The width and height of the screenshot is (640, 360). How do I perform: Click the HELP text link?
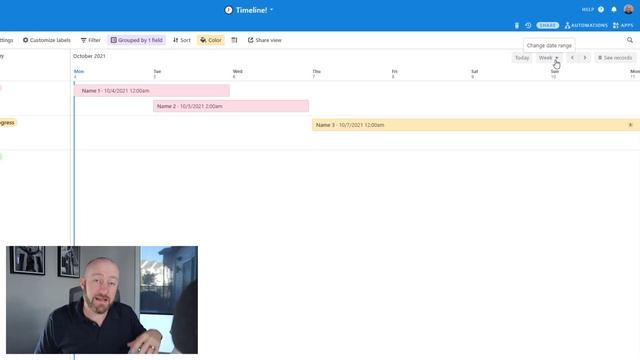pyautogui.click(x=588, y=9)
